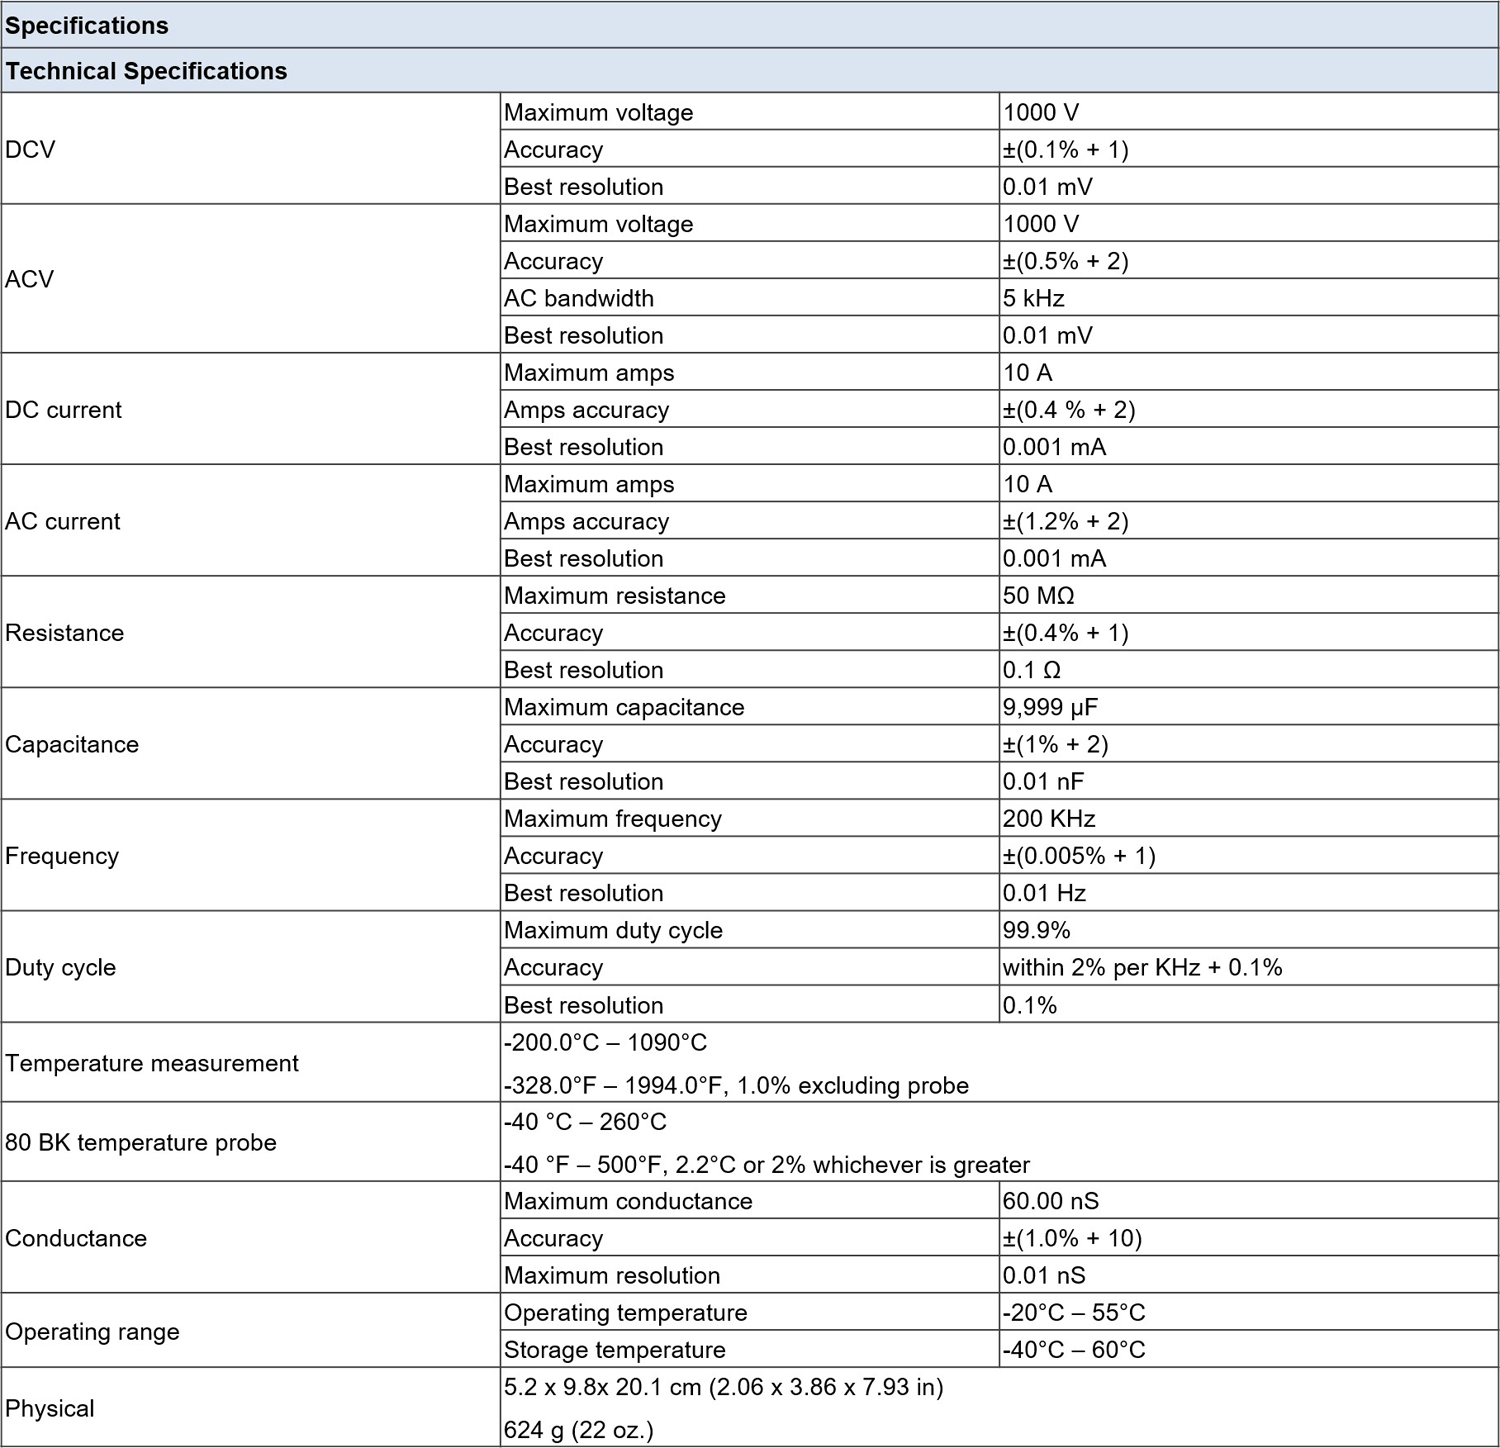Viewport: 1500px width, 1448px height.
Task: Select the "Maximum capacitance" label
Action: point(624,707)
